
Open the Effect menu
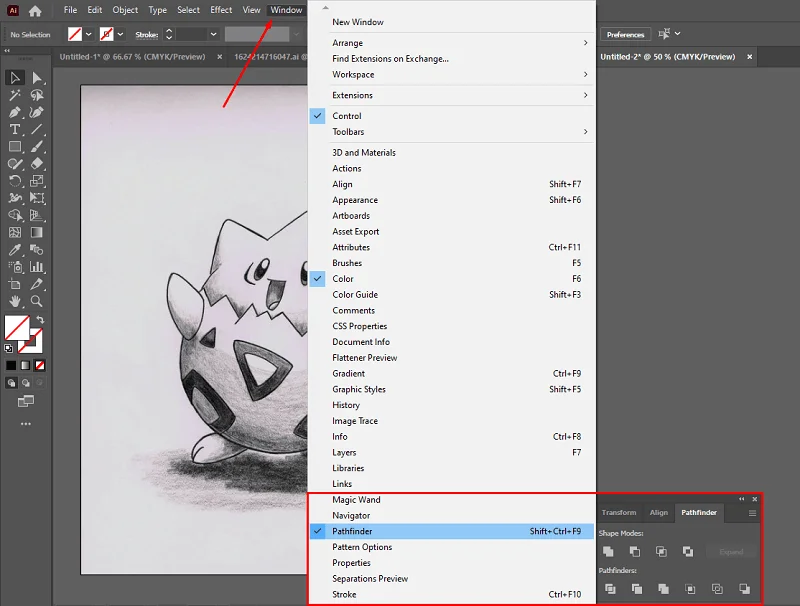[x=221, y=10]
